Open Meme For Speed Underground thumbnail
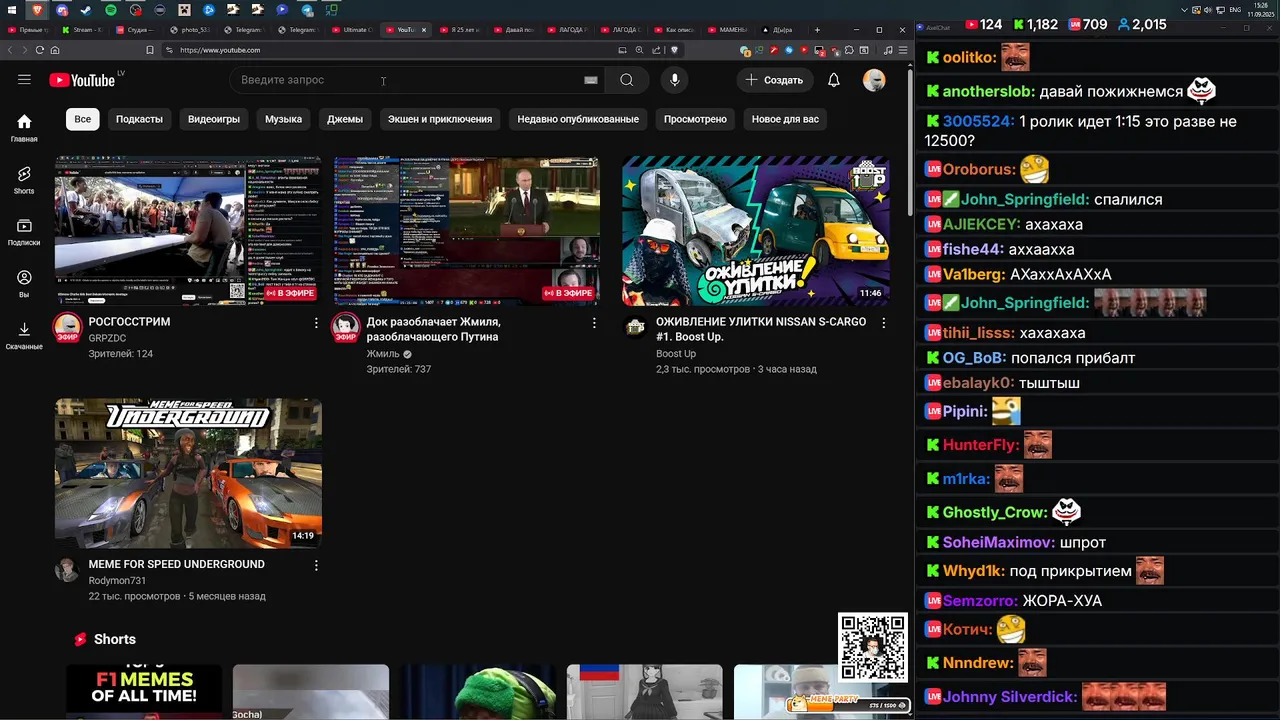The width and height of the screenshot is (1280, 720). pyautogui.click(x=188, y=473)
